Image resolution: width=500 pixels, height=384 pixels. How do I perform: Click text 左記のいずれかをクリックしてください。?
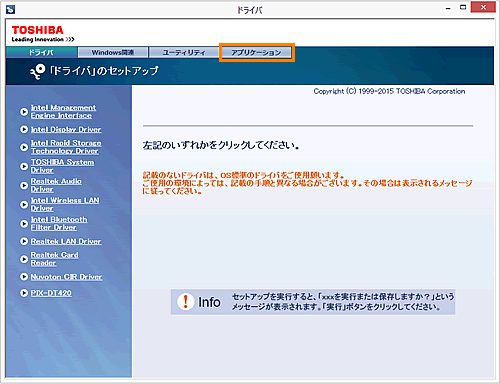tap(221, 145)
